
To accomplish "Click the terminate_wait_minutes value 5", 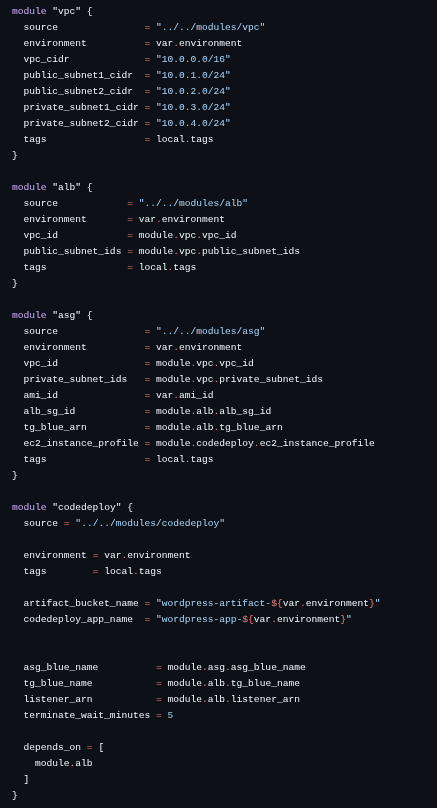I will (x=170, y=715).
